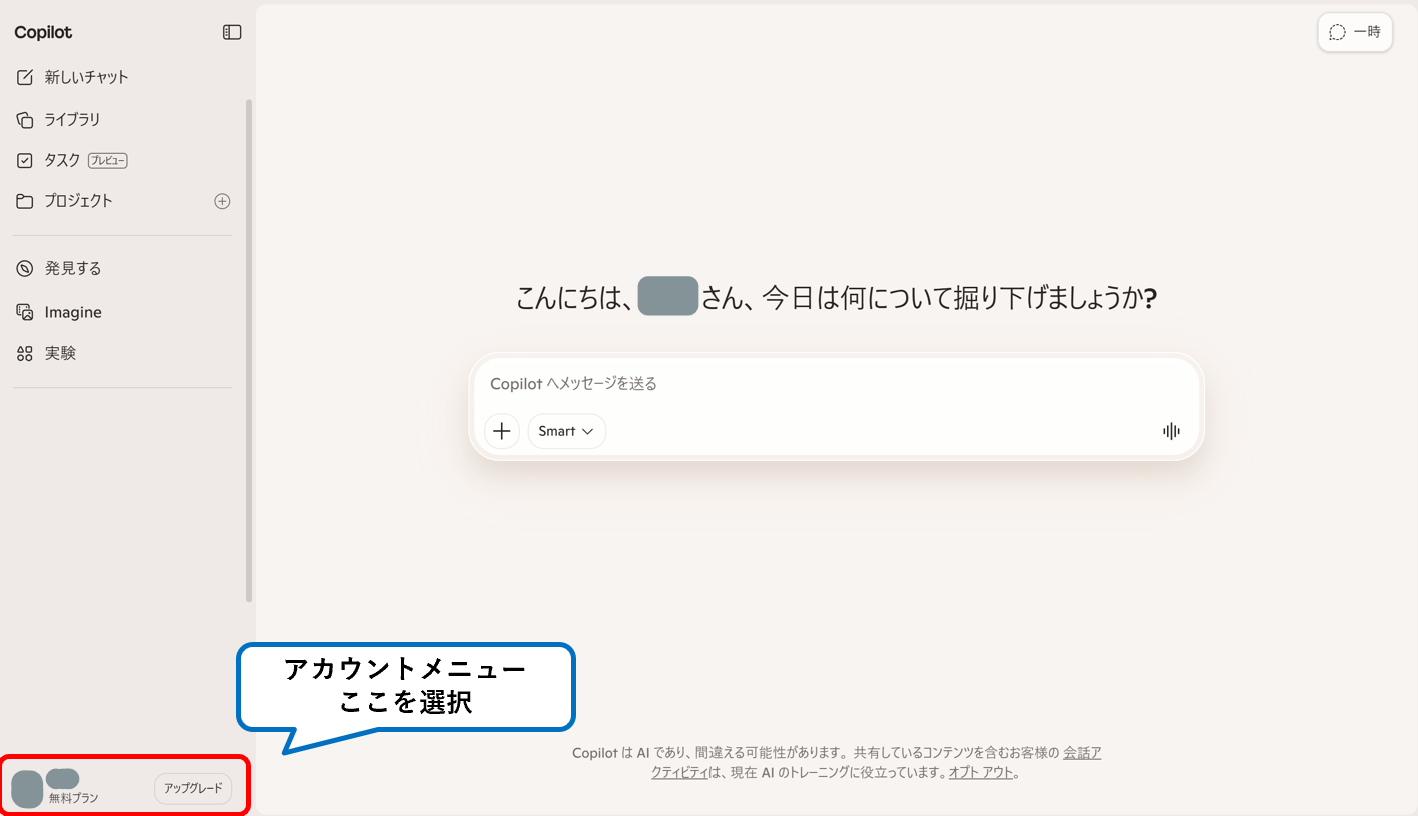This screenshot has height=816, width=1418.
Task: Click the アップグレード button
Action: 193,788
